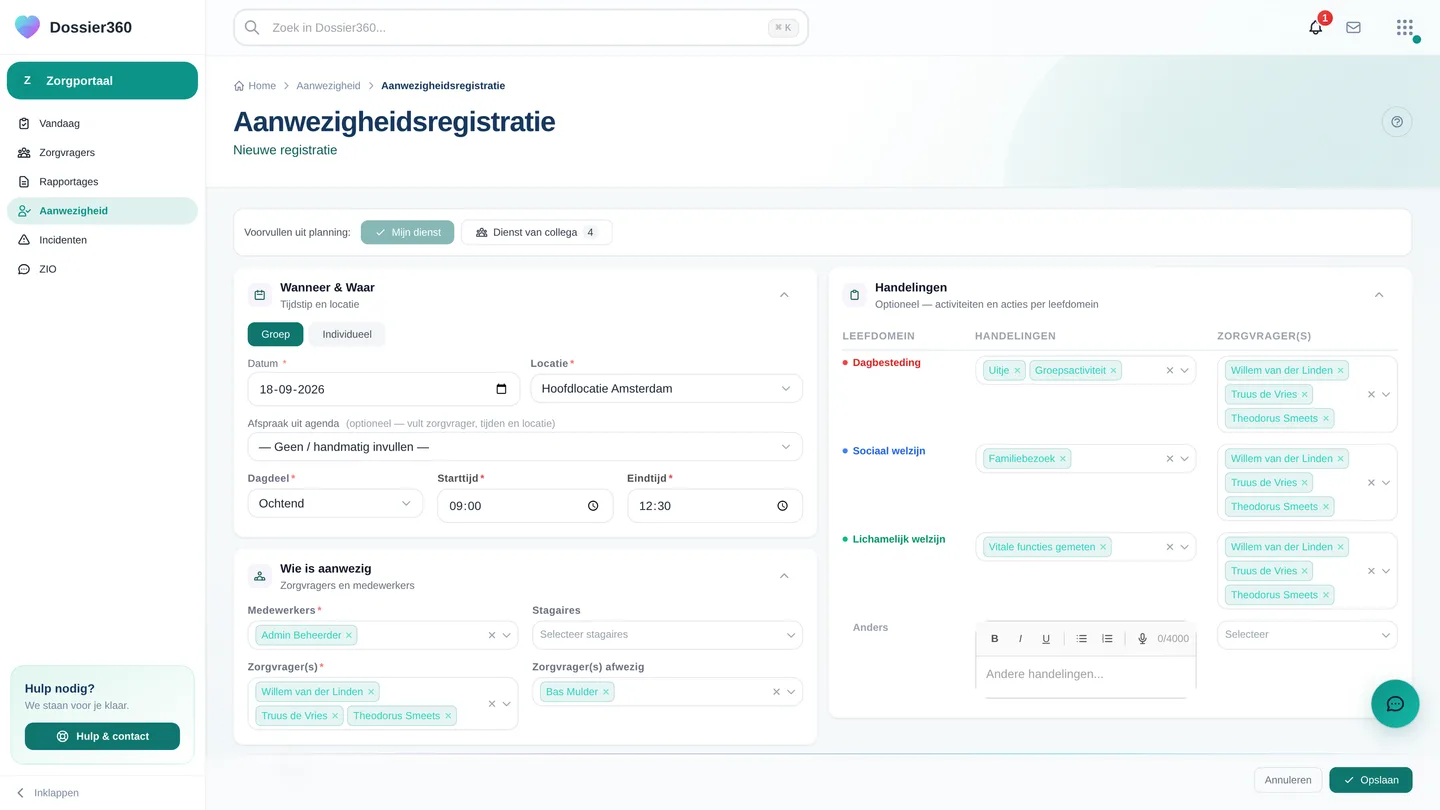Screen dimensions: 1440x810
Task: Remove Uitje tag from Dagbesteding handelingen
Action: coord(1017,371)
